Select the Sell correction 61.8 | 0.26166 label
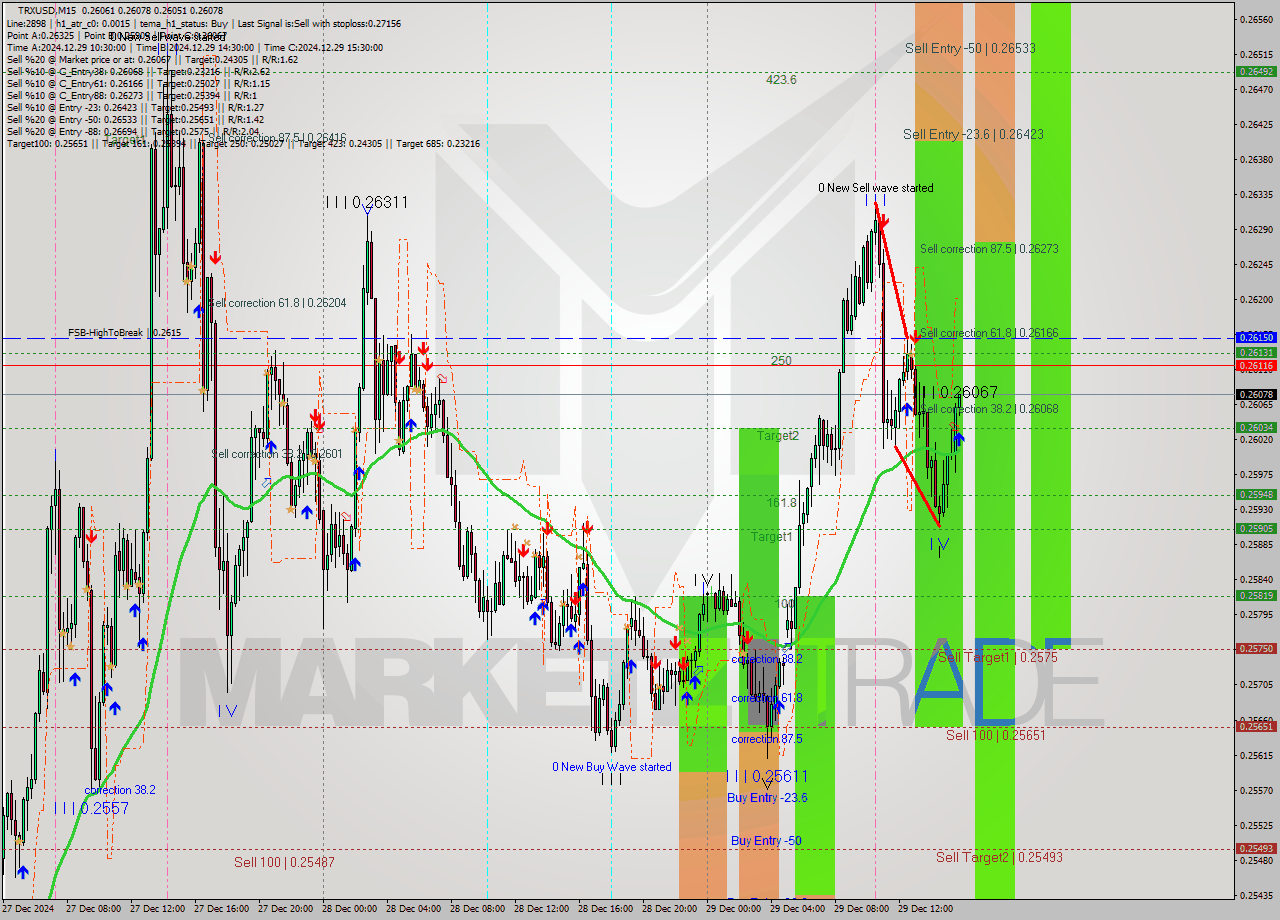The image size is (1280, 920). pyautogui.click(x=989, y=332)
